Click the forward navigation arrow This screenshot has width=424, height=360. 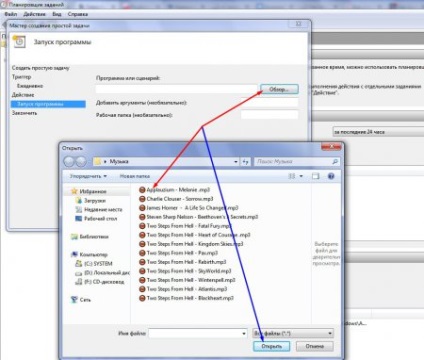[81, 162]
